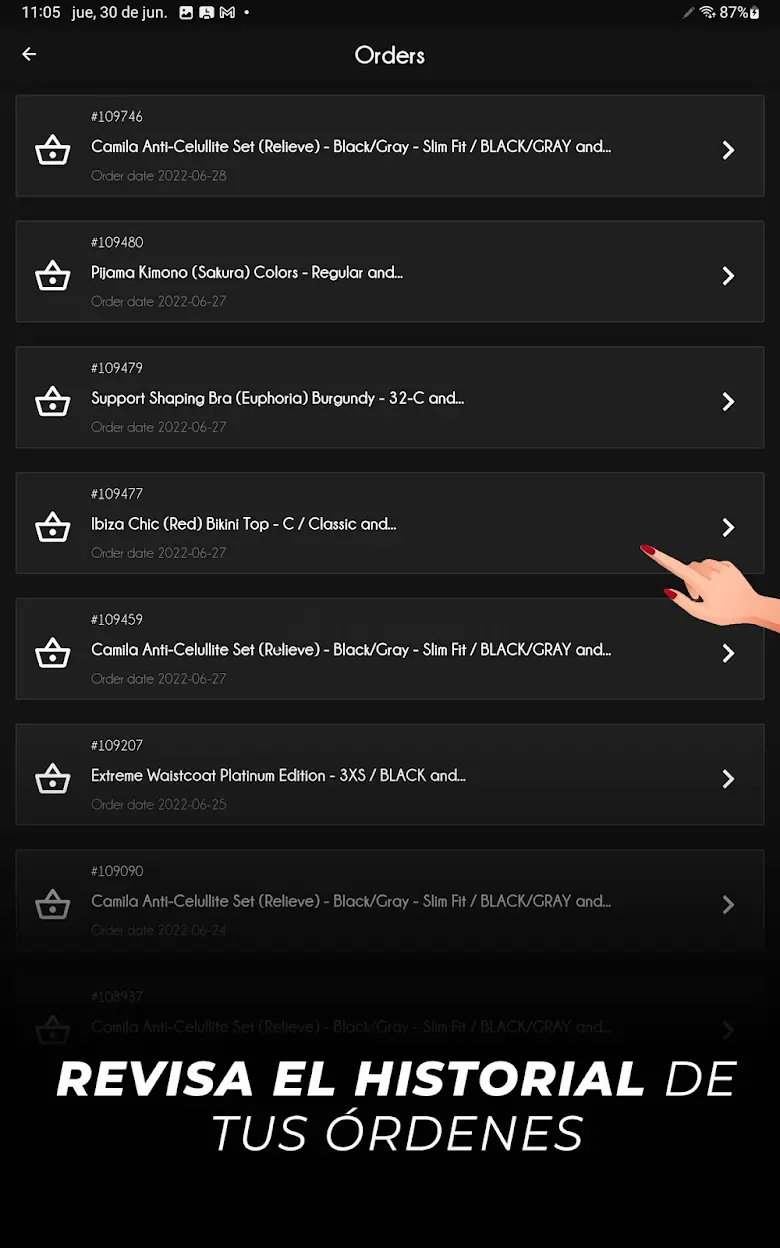This screenshot has width=780, height=1248.
Task: Expand order #109746 with its chevron
Action: (x=728, y=150)
